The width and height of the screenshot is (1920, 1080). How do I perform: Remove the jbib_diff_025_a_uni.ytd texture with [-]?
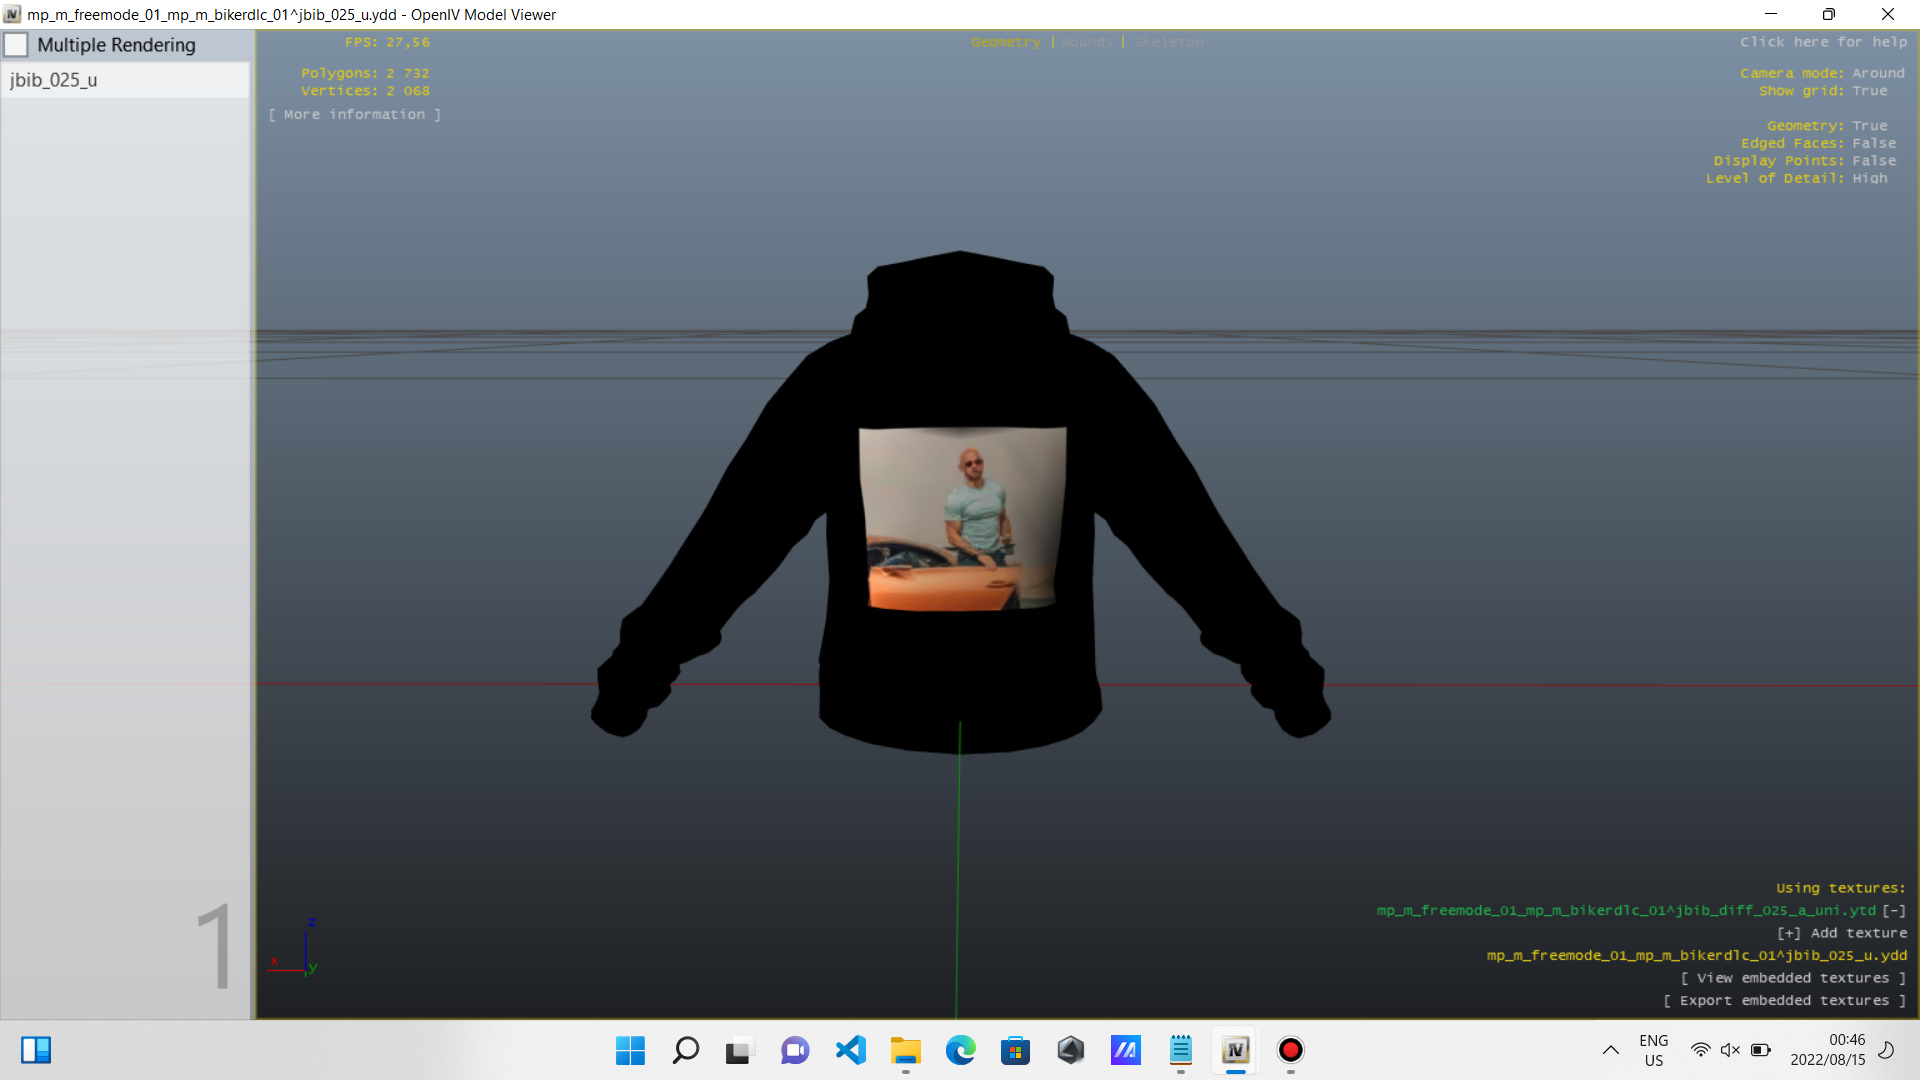(x=1894, y=910)
